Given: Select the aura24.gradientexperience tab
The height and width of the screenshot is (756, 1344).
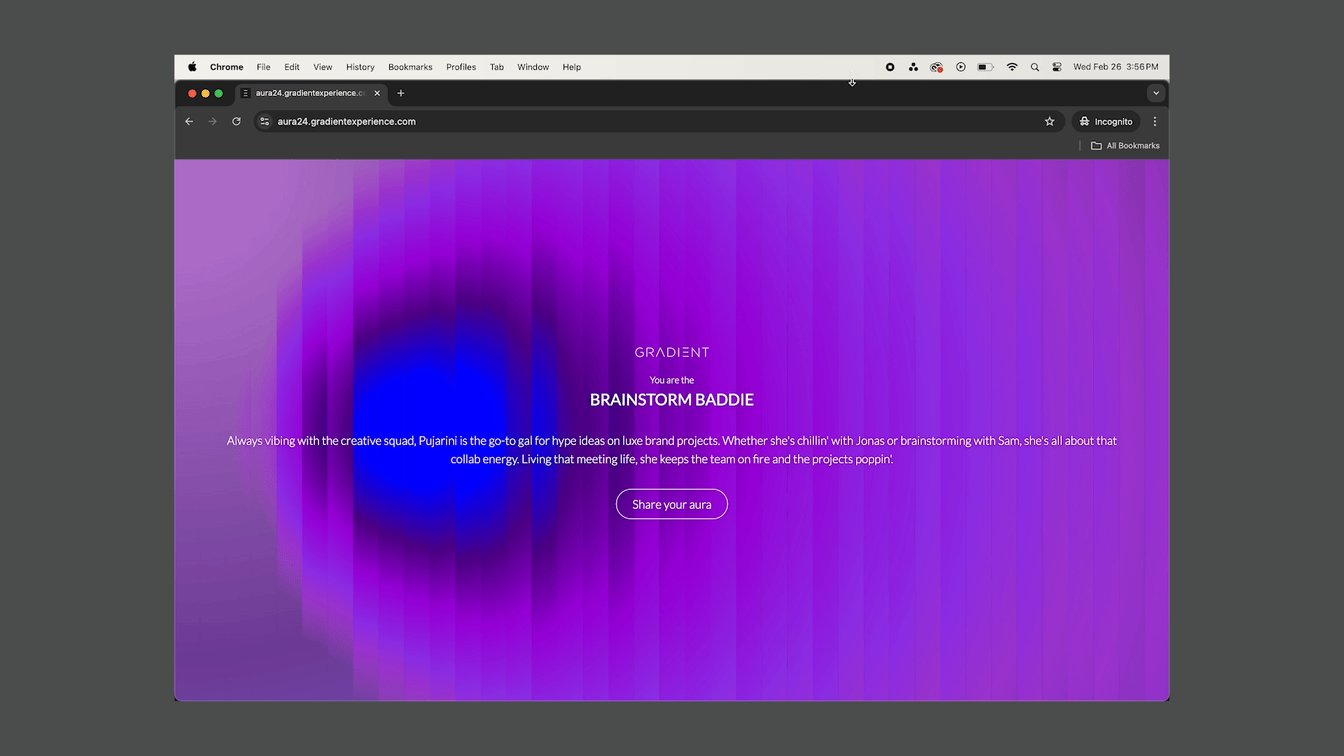Looking at the screenshot, I should (310, 93).
